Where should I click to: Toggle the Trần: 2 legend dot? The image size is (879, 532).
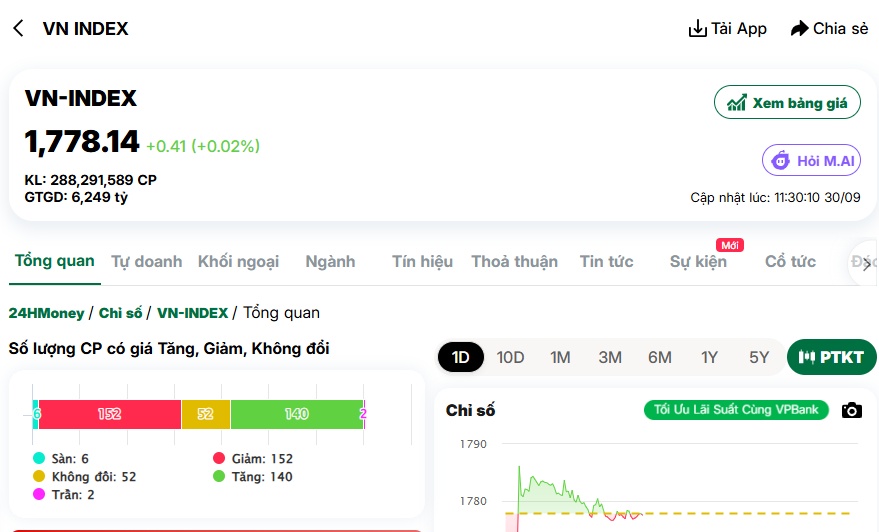click(x=39, y=494)
